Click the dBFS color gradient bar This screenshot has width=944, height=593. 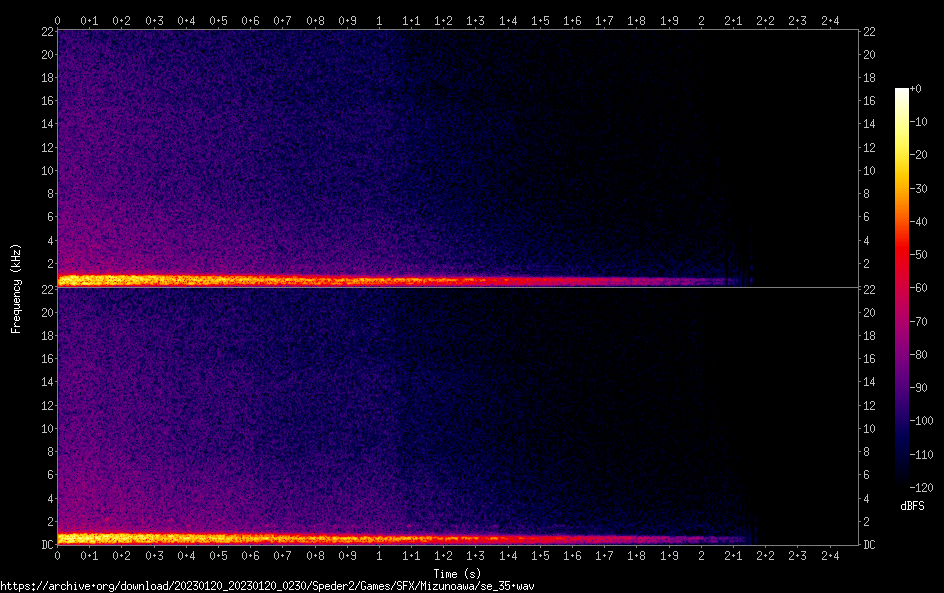pyautogui.click(x=901, y=288)
